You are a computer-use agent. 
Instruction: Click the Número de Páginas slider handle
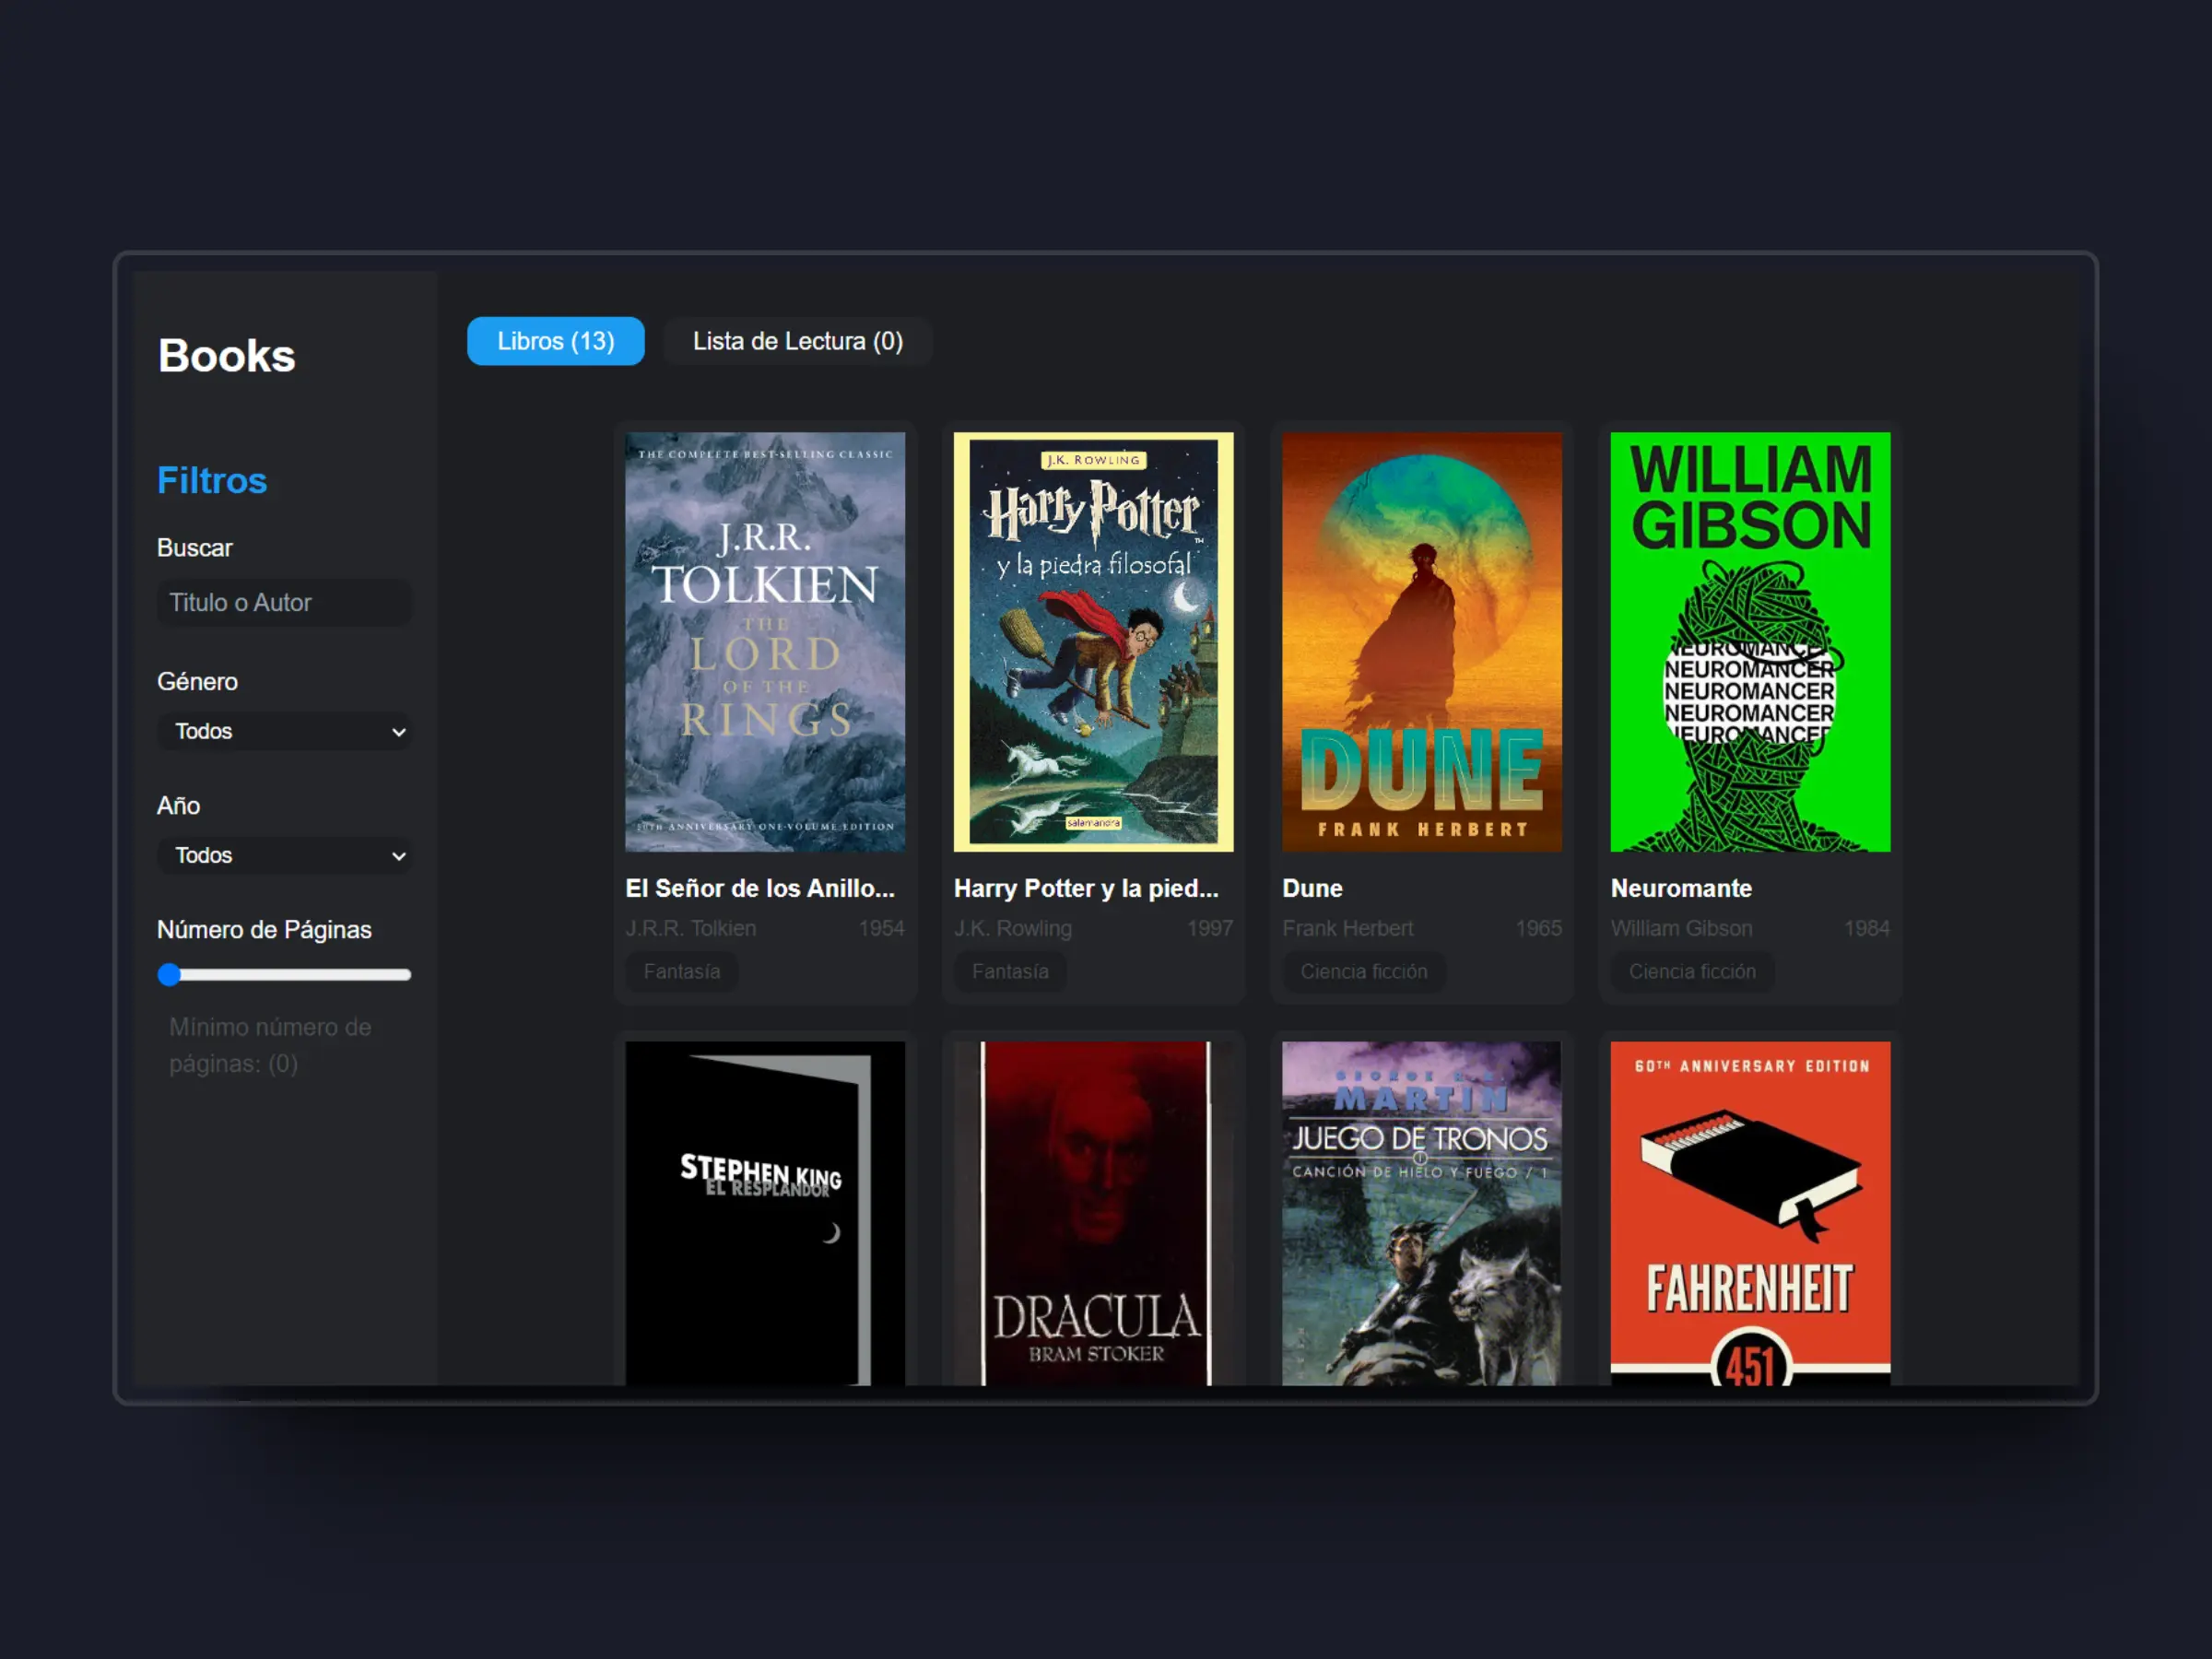[x=169, y=974]
